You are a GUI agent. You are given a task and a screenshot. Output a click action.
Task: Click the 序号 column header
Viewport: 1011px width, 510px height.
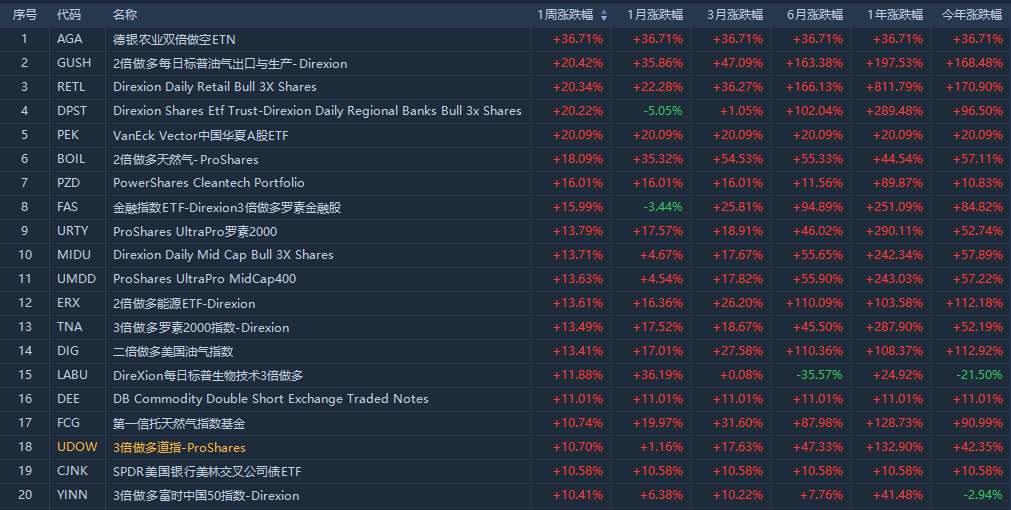[25, 15]
